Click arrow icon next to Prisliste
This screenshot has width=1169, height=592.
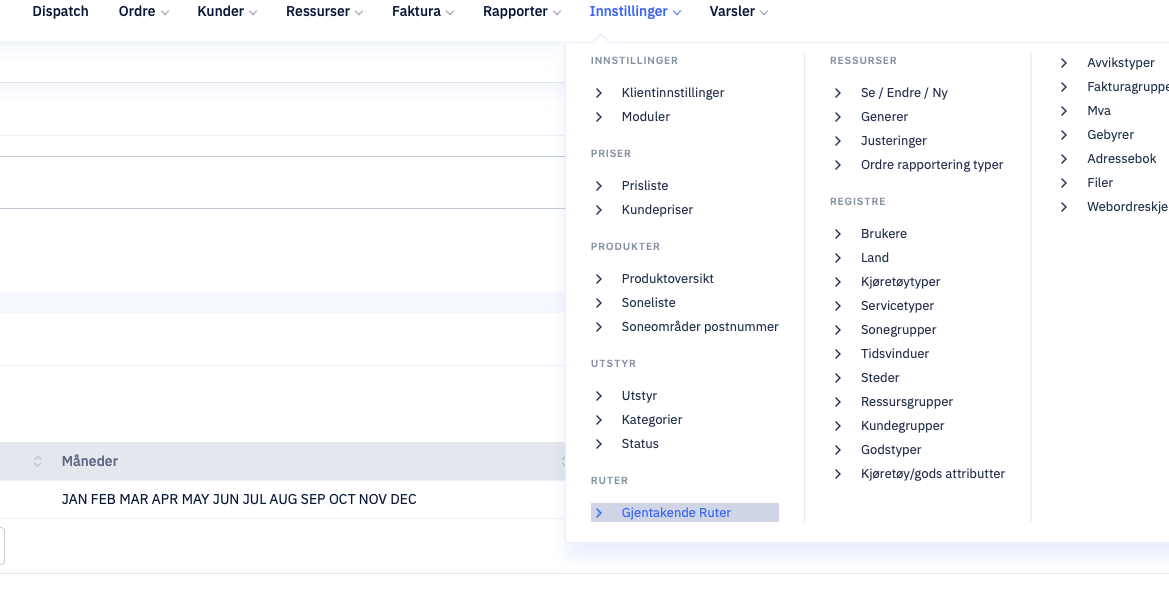point(599,186)
